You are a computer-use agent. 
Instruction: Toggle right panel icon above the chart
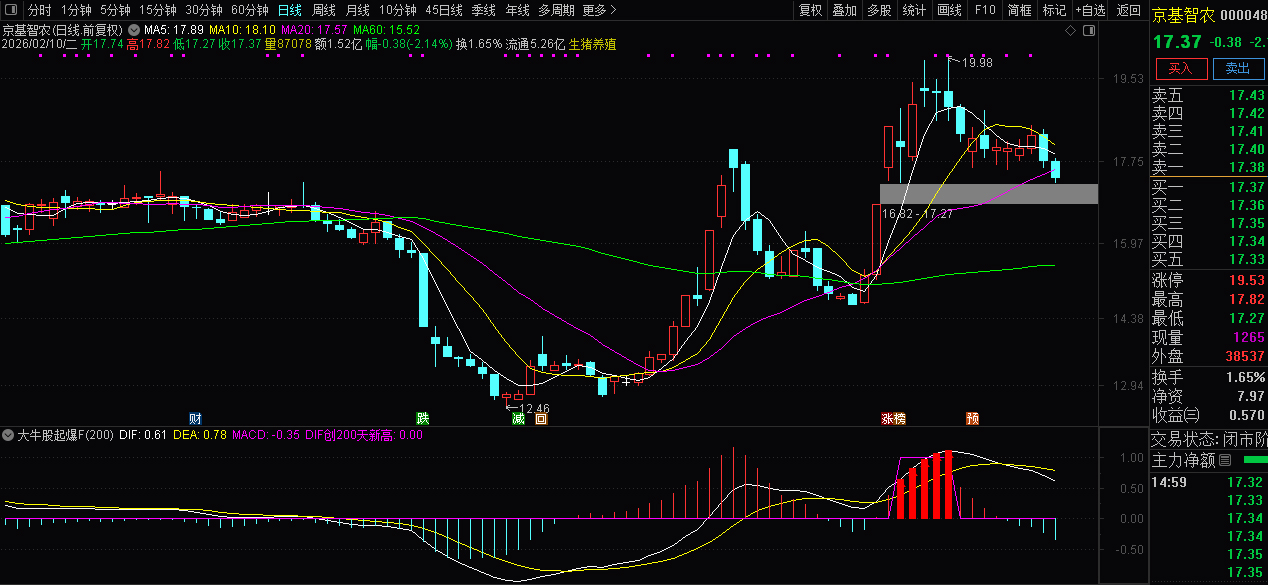1088,31
